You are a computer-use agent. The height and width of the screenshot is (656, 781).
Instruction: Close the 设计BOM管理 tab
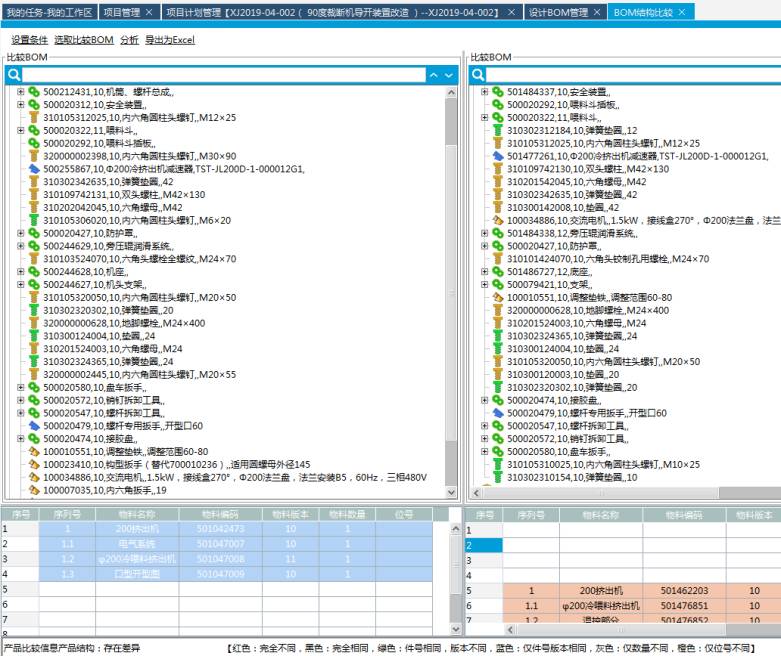(597, 12)
